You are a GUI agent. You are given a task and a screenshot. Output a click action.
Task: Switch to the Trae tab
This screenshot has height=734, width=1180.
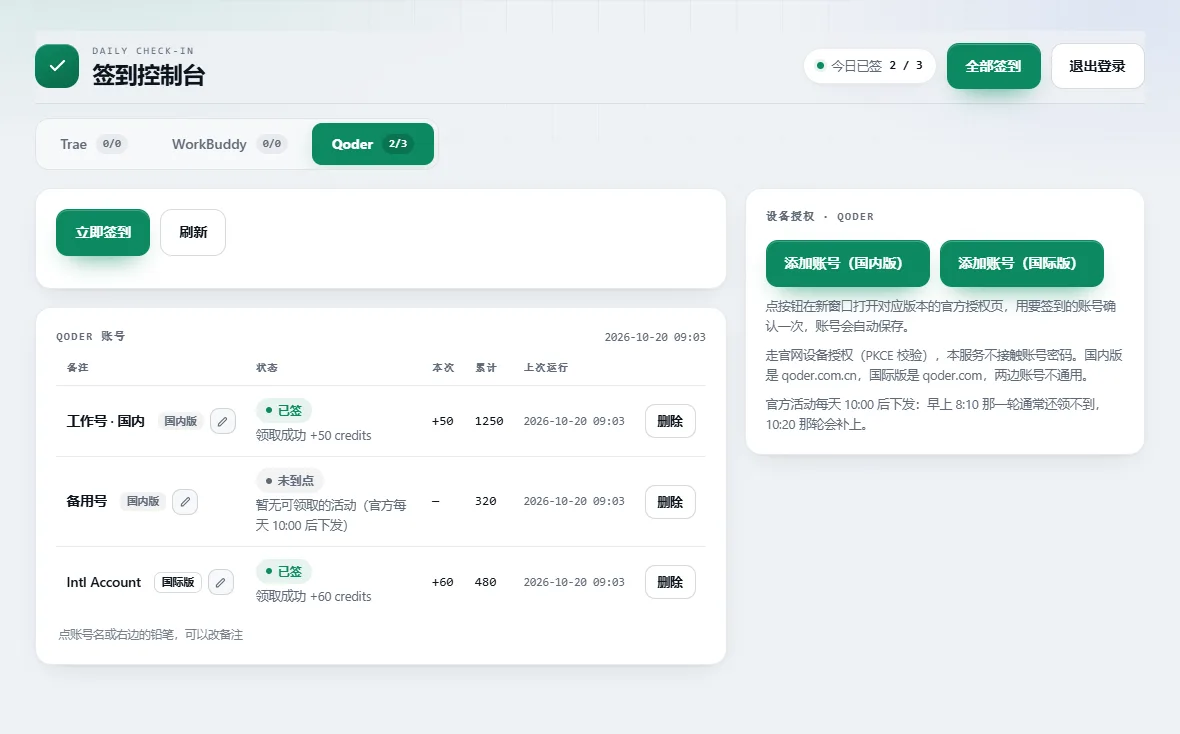pos(93,144)
